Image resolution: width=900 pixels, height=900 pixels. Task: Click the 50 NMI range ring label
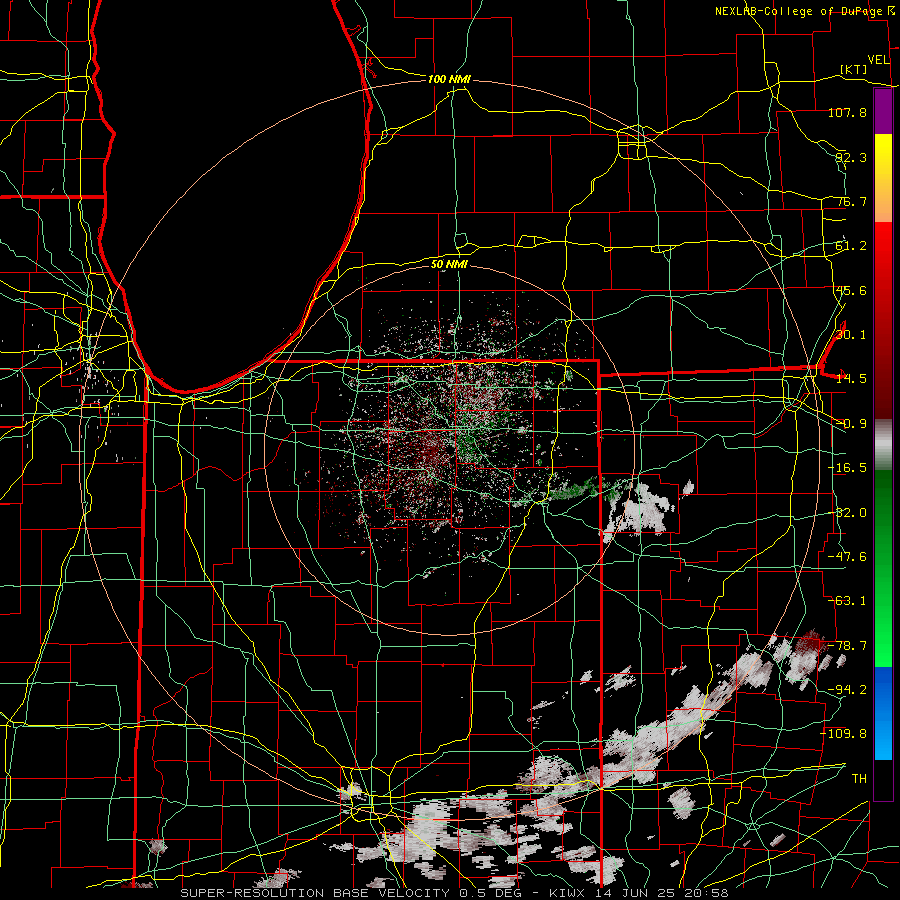449,264
